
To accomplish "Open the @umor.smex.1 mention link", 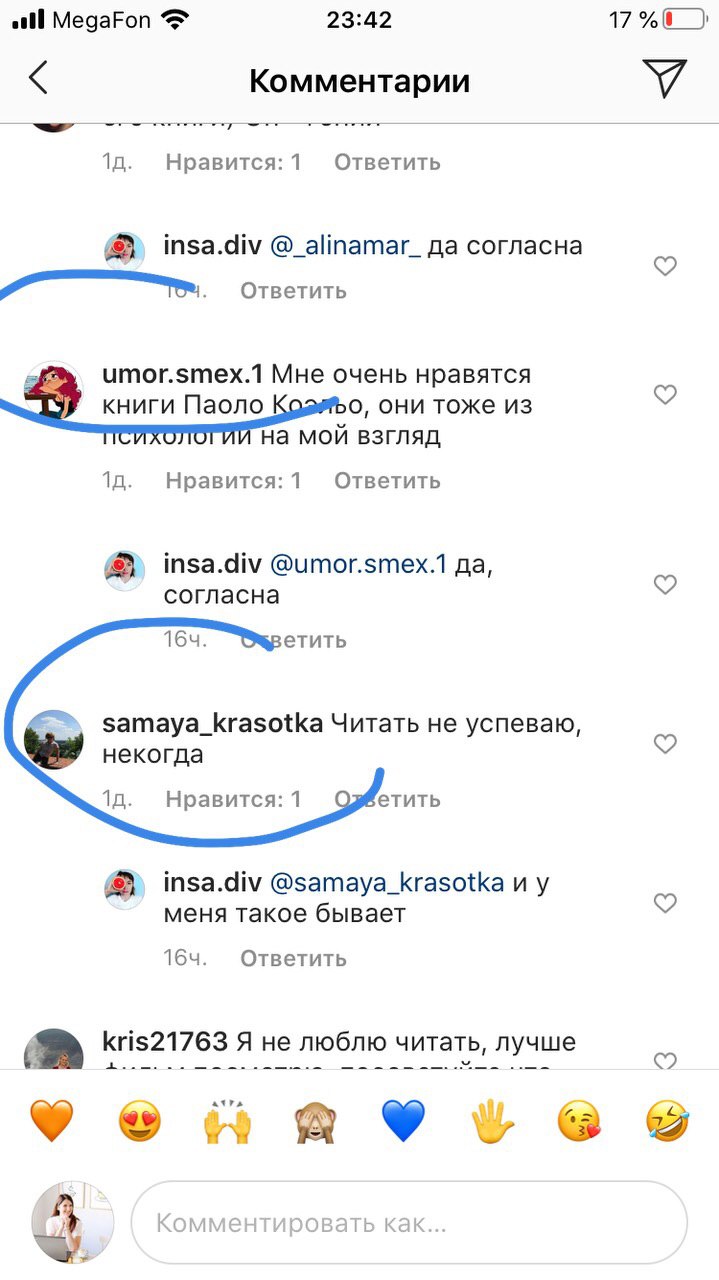I will click(x=359, y=565).
